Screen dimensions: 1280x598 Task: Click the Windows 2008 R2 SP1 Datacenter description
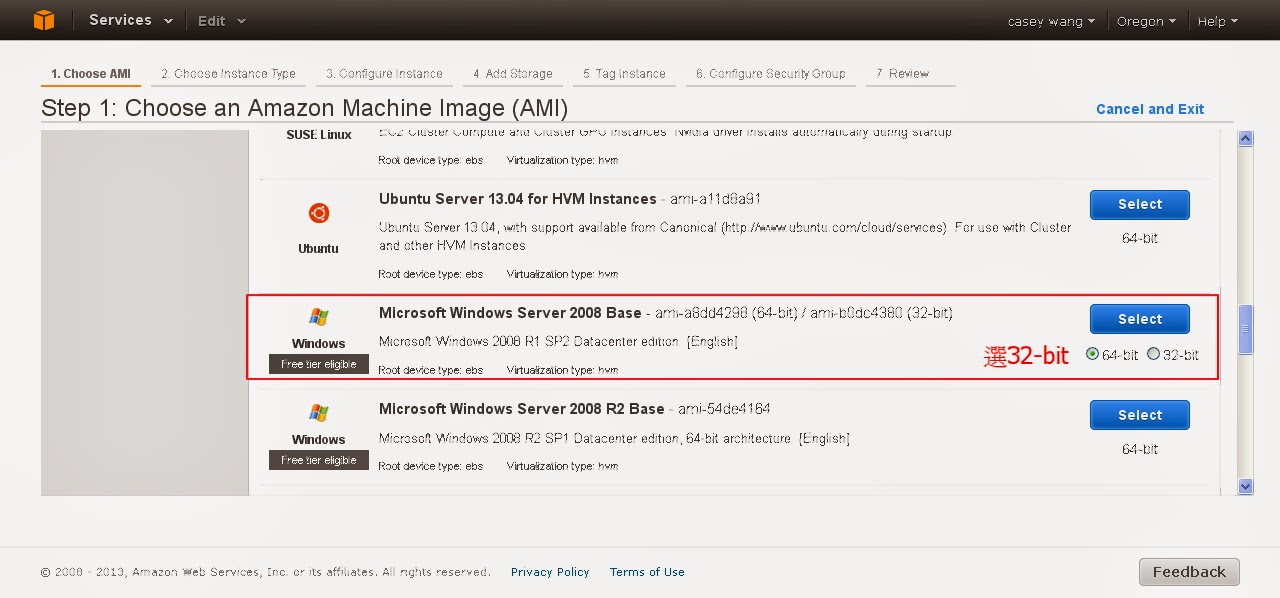tap(614, 438)
